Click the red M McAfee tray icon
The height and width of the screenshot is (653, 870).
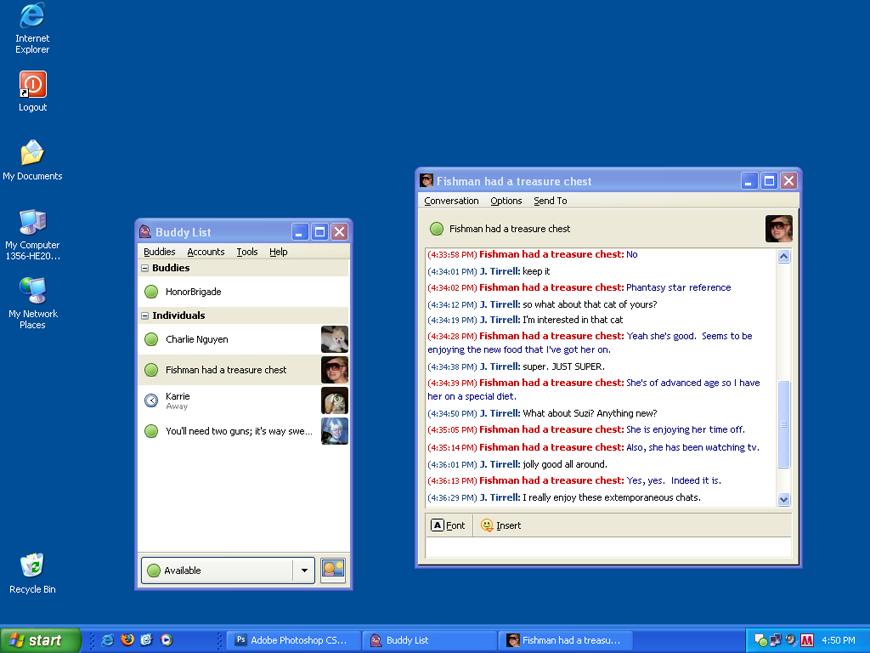point(807,640)
